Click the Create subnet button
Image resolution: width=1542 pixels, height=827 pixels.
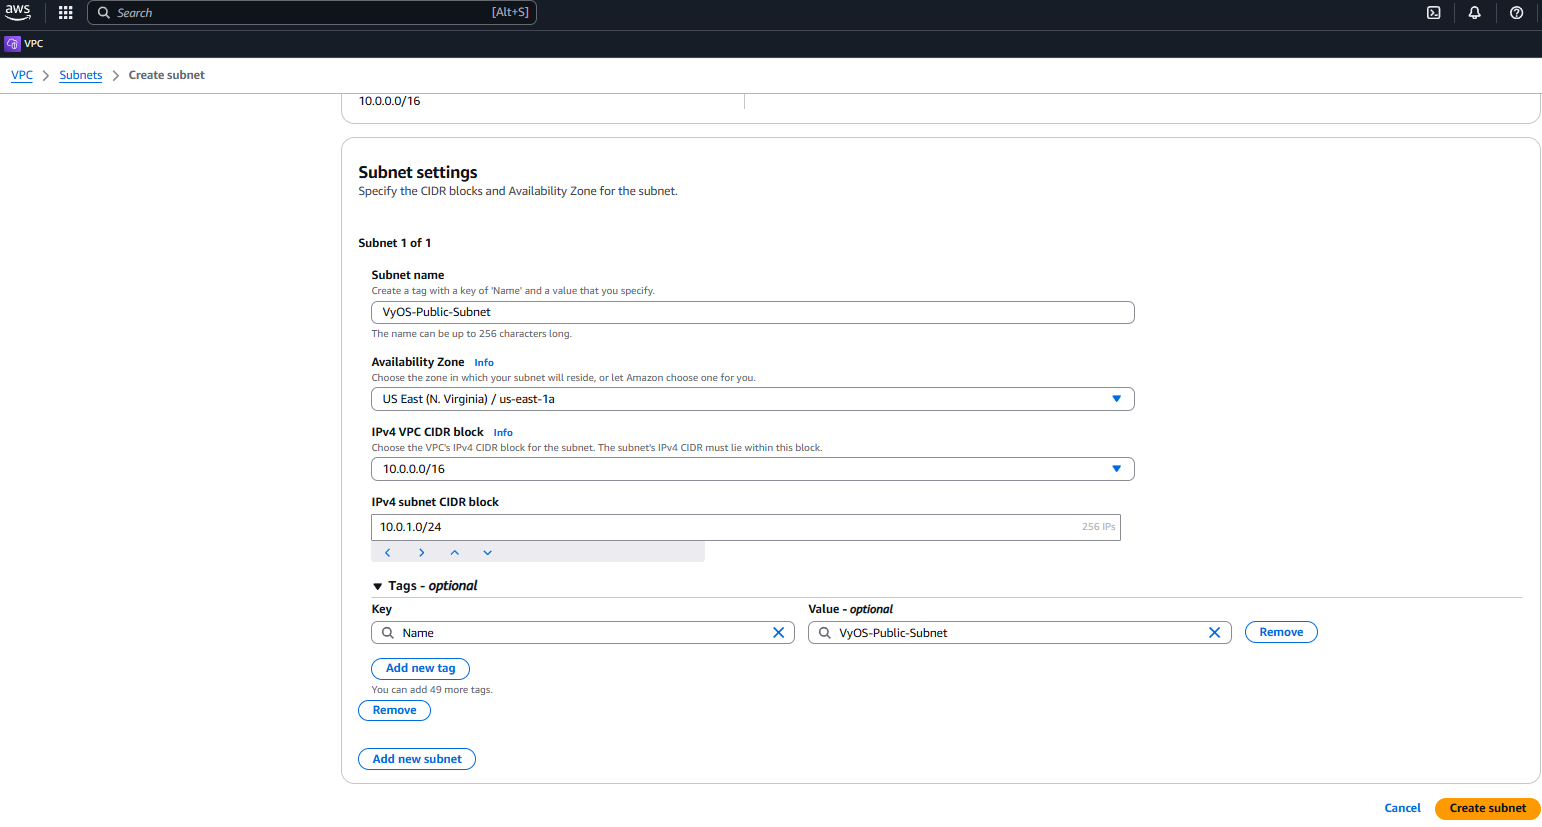point(1487,807)
